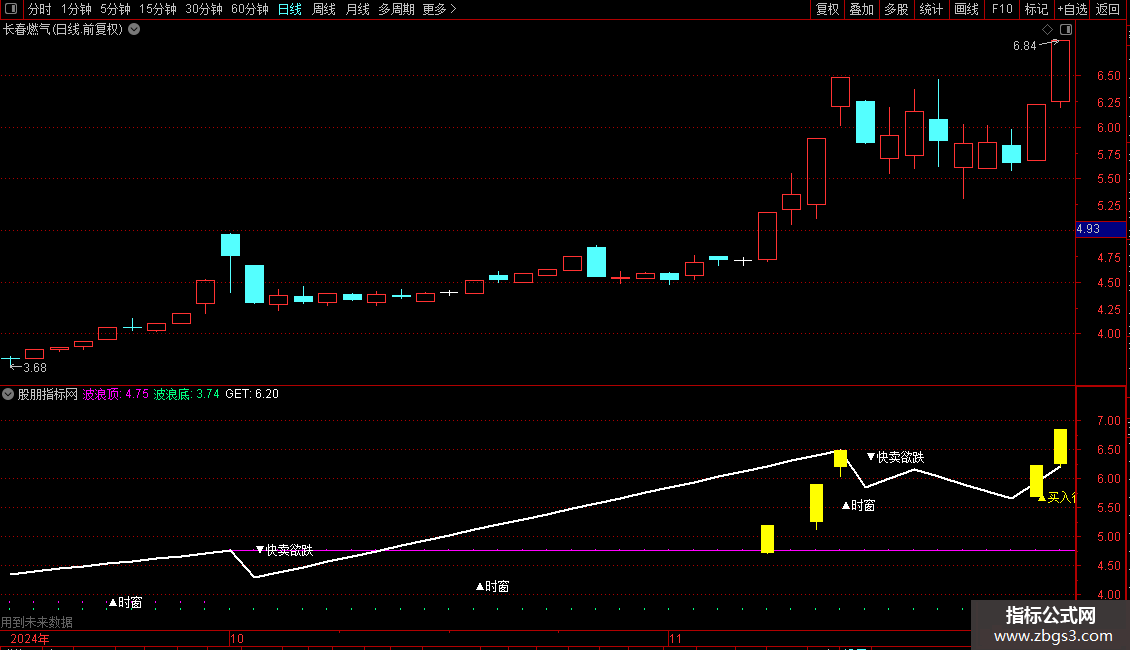The image size is (1130, 650).
Task: Click 返回 to go back
Action: pos(1108,9)
